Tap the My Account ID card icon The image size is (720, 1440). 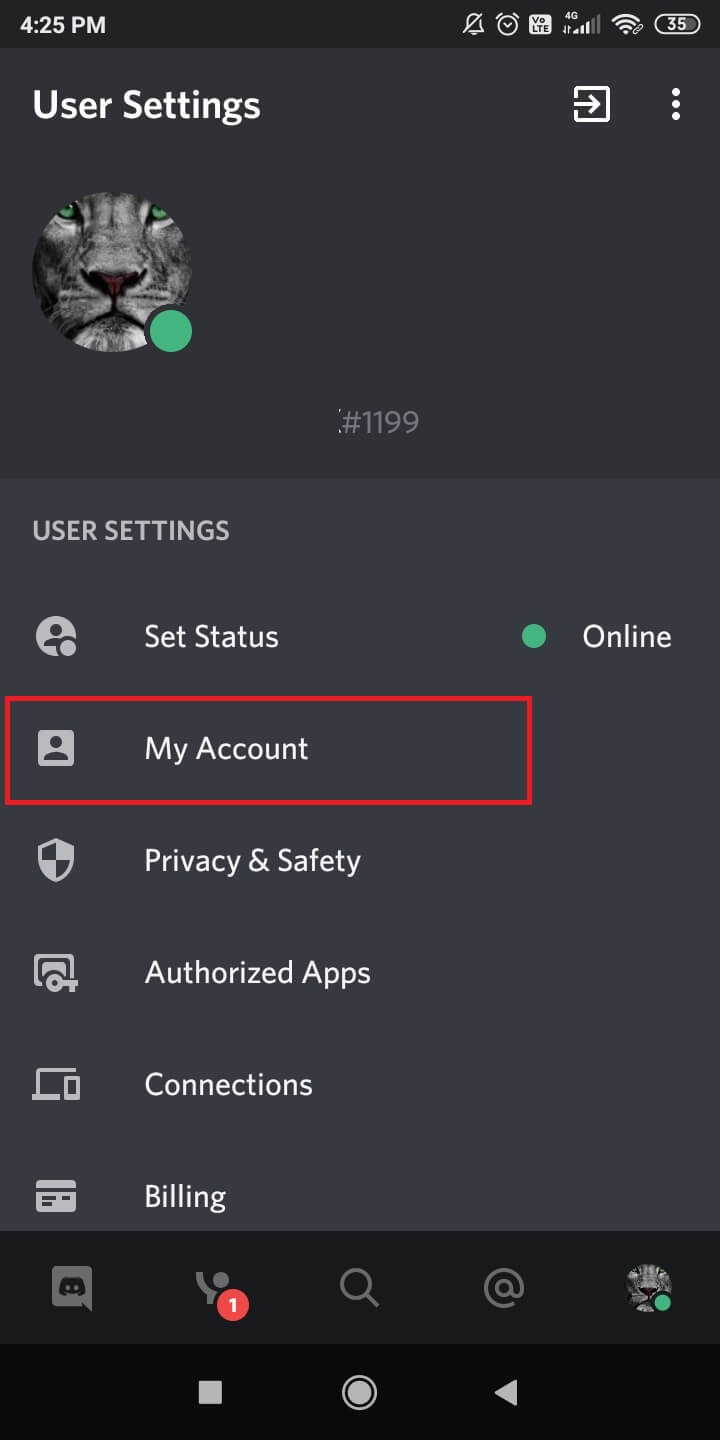56,748
